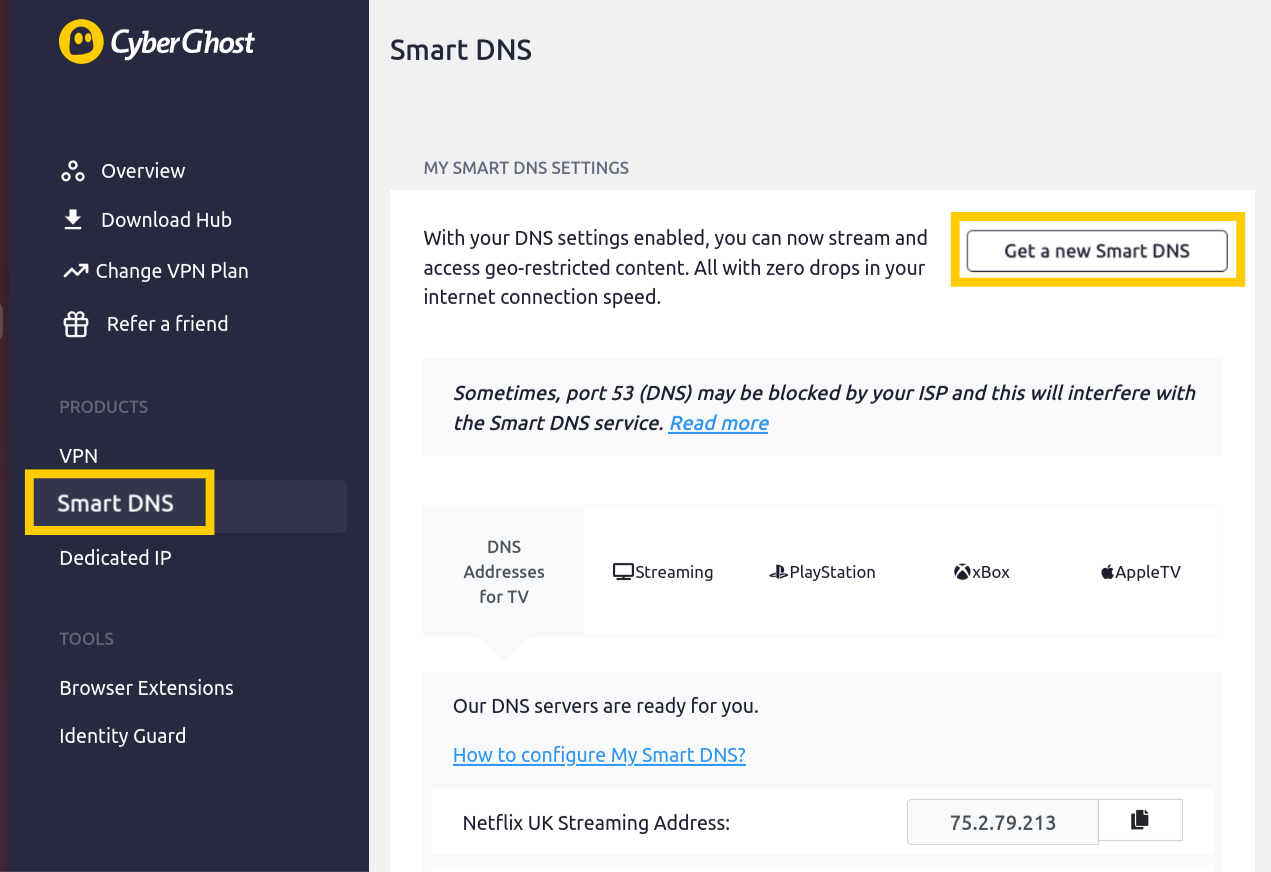Open Identity Guard tool

123,736
